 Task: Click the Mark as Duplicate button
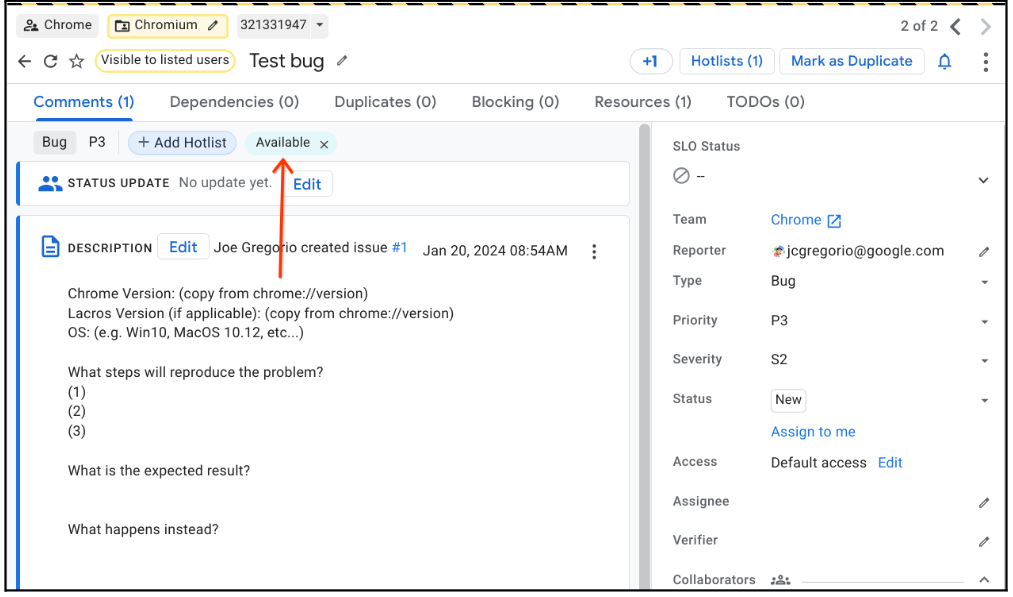(x=851, y=61)
